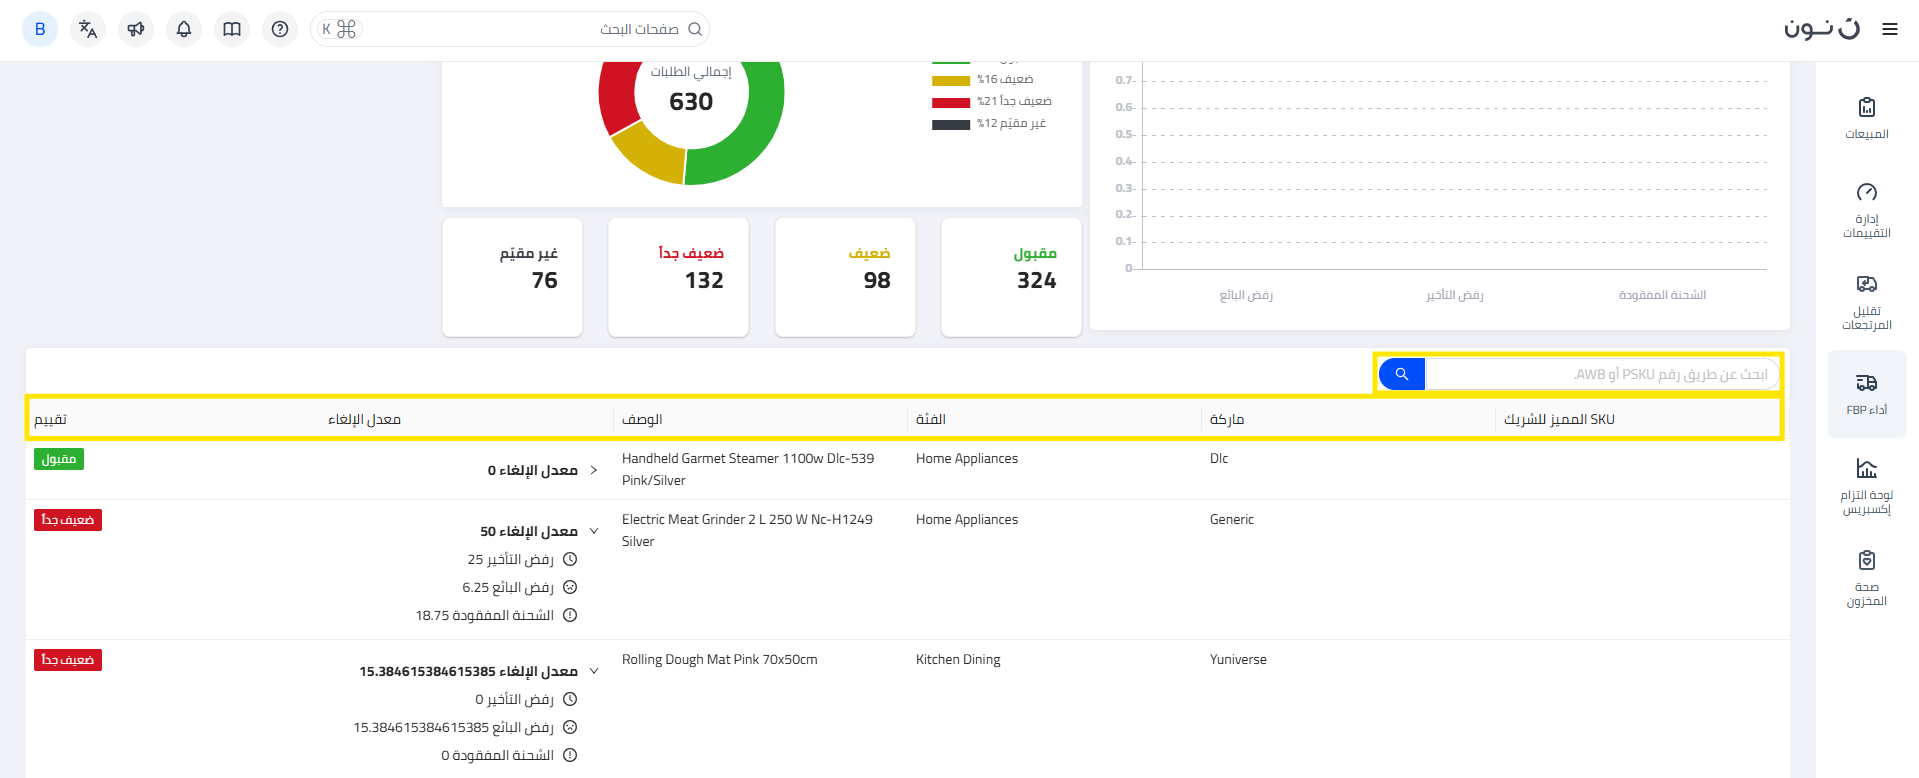Open تقليل المرتجعات in the sidebar
The image size is (1919, 778).
pos(1866,302)
